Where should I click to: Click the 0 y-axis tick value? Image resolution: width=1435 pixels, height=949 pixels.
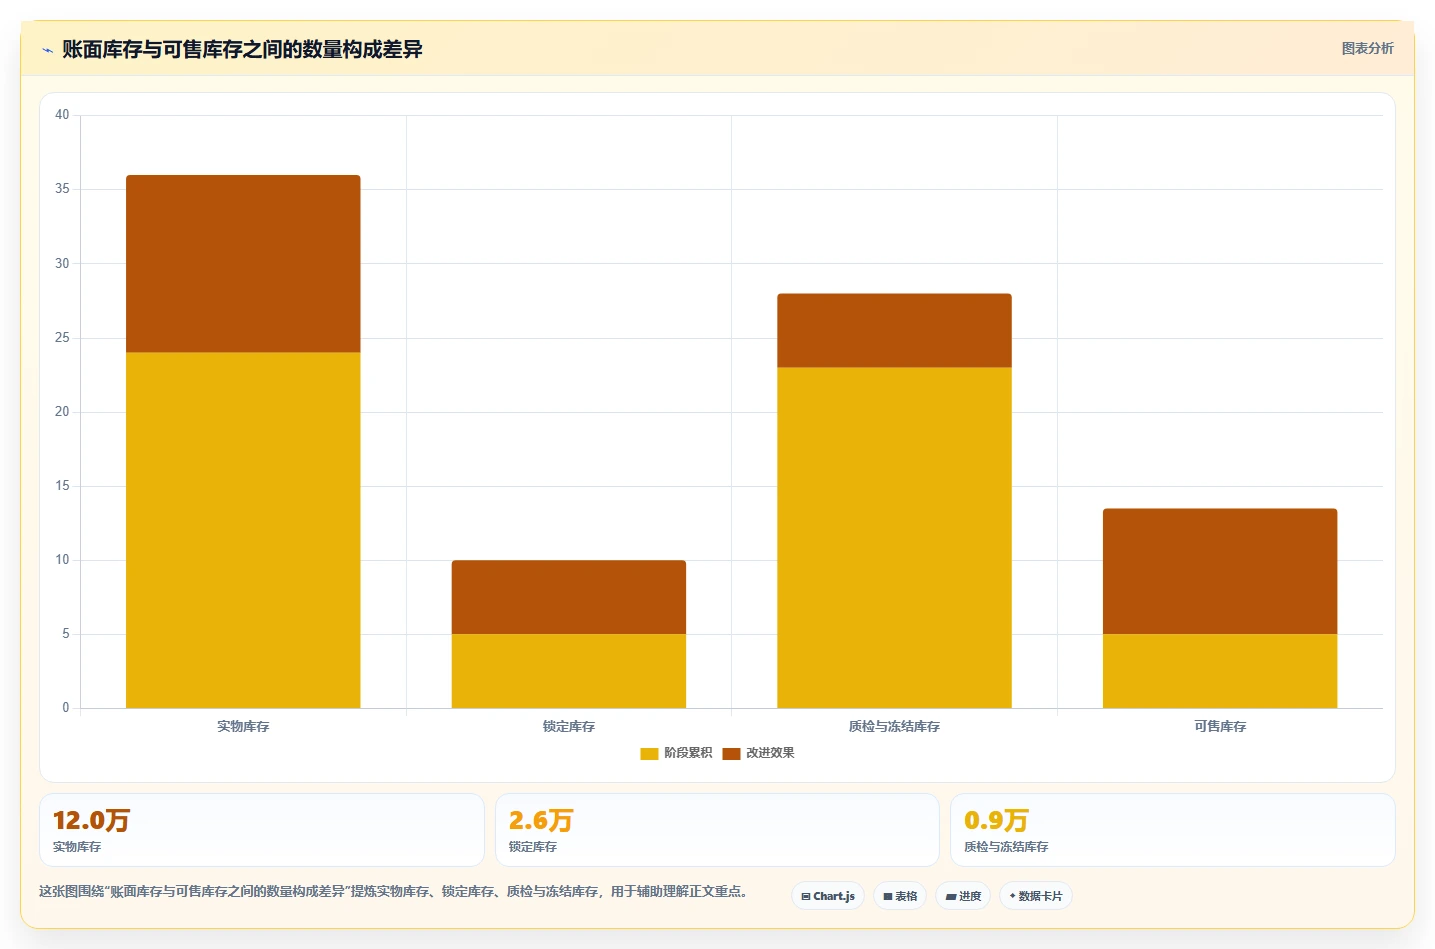(x=66, y=708)
